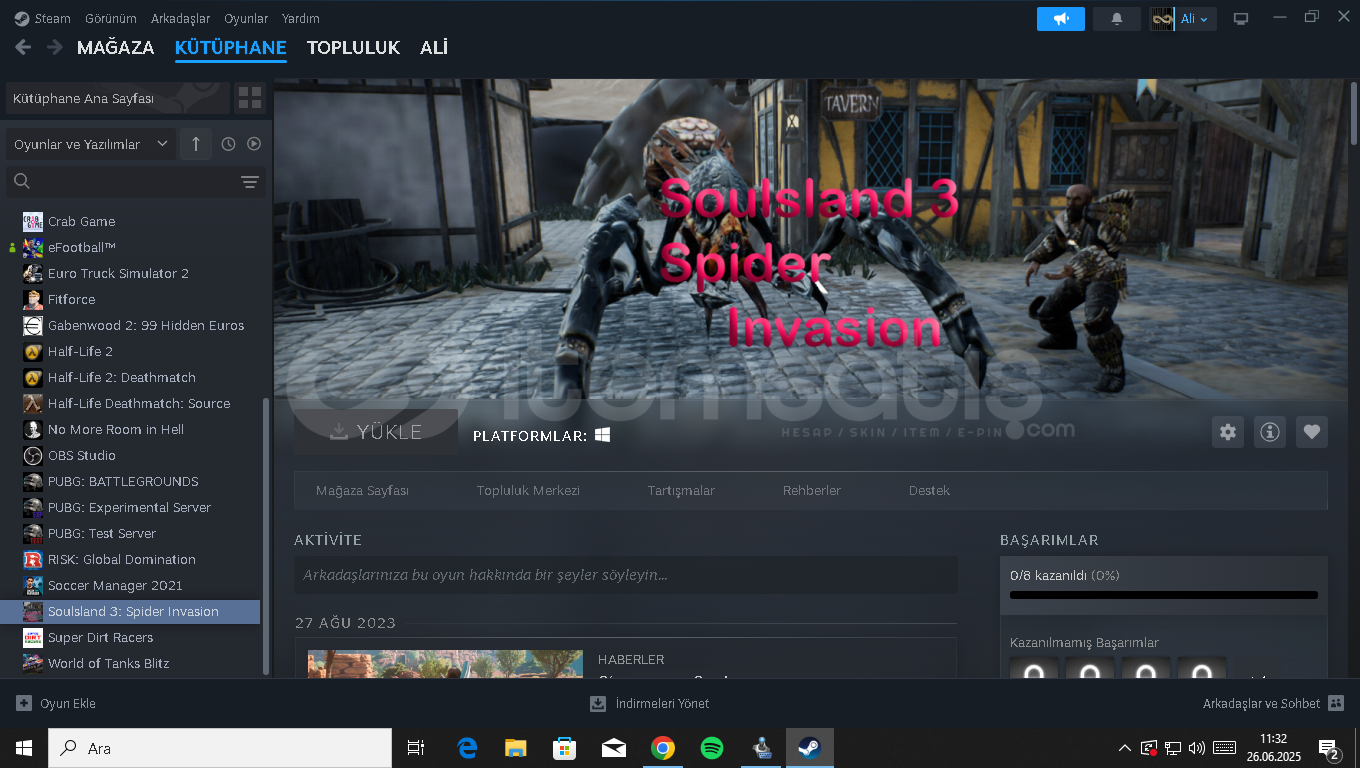The image size is (1360, 768).
Task: Open Google Chrome from the taskbar
Action: point(662,748)
